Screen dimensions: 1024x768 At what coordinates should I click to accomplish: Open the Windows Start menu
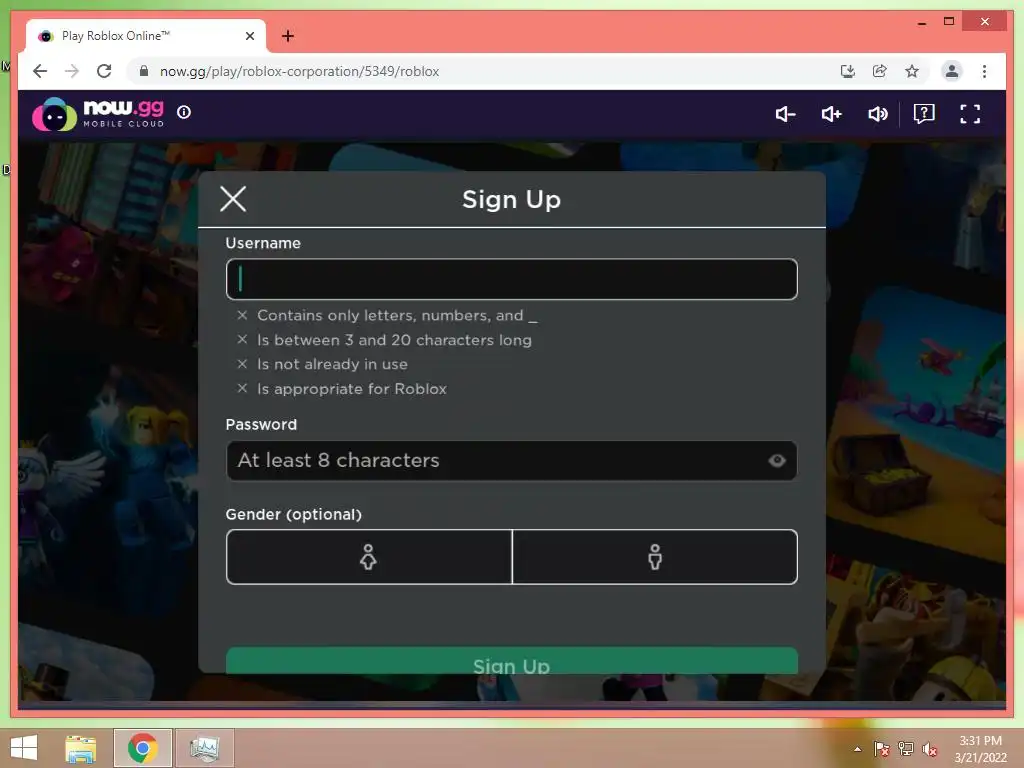[x=24, y=748]
